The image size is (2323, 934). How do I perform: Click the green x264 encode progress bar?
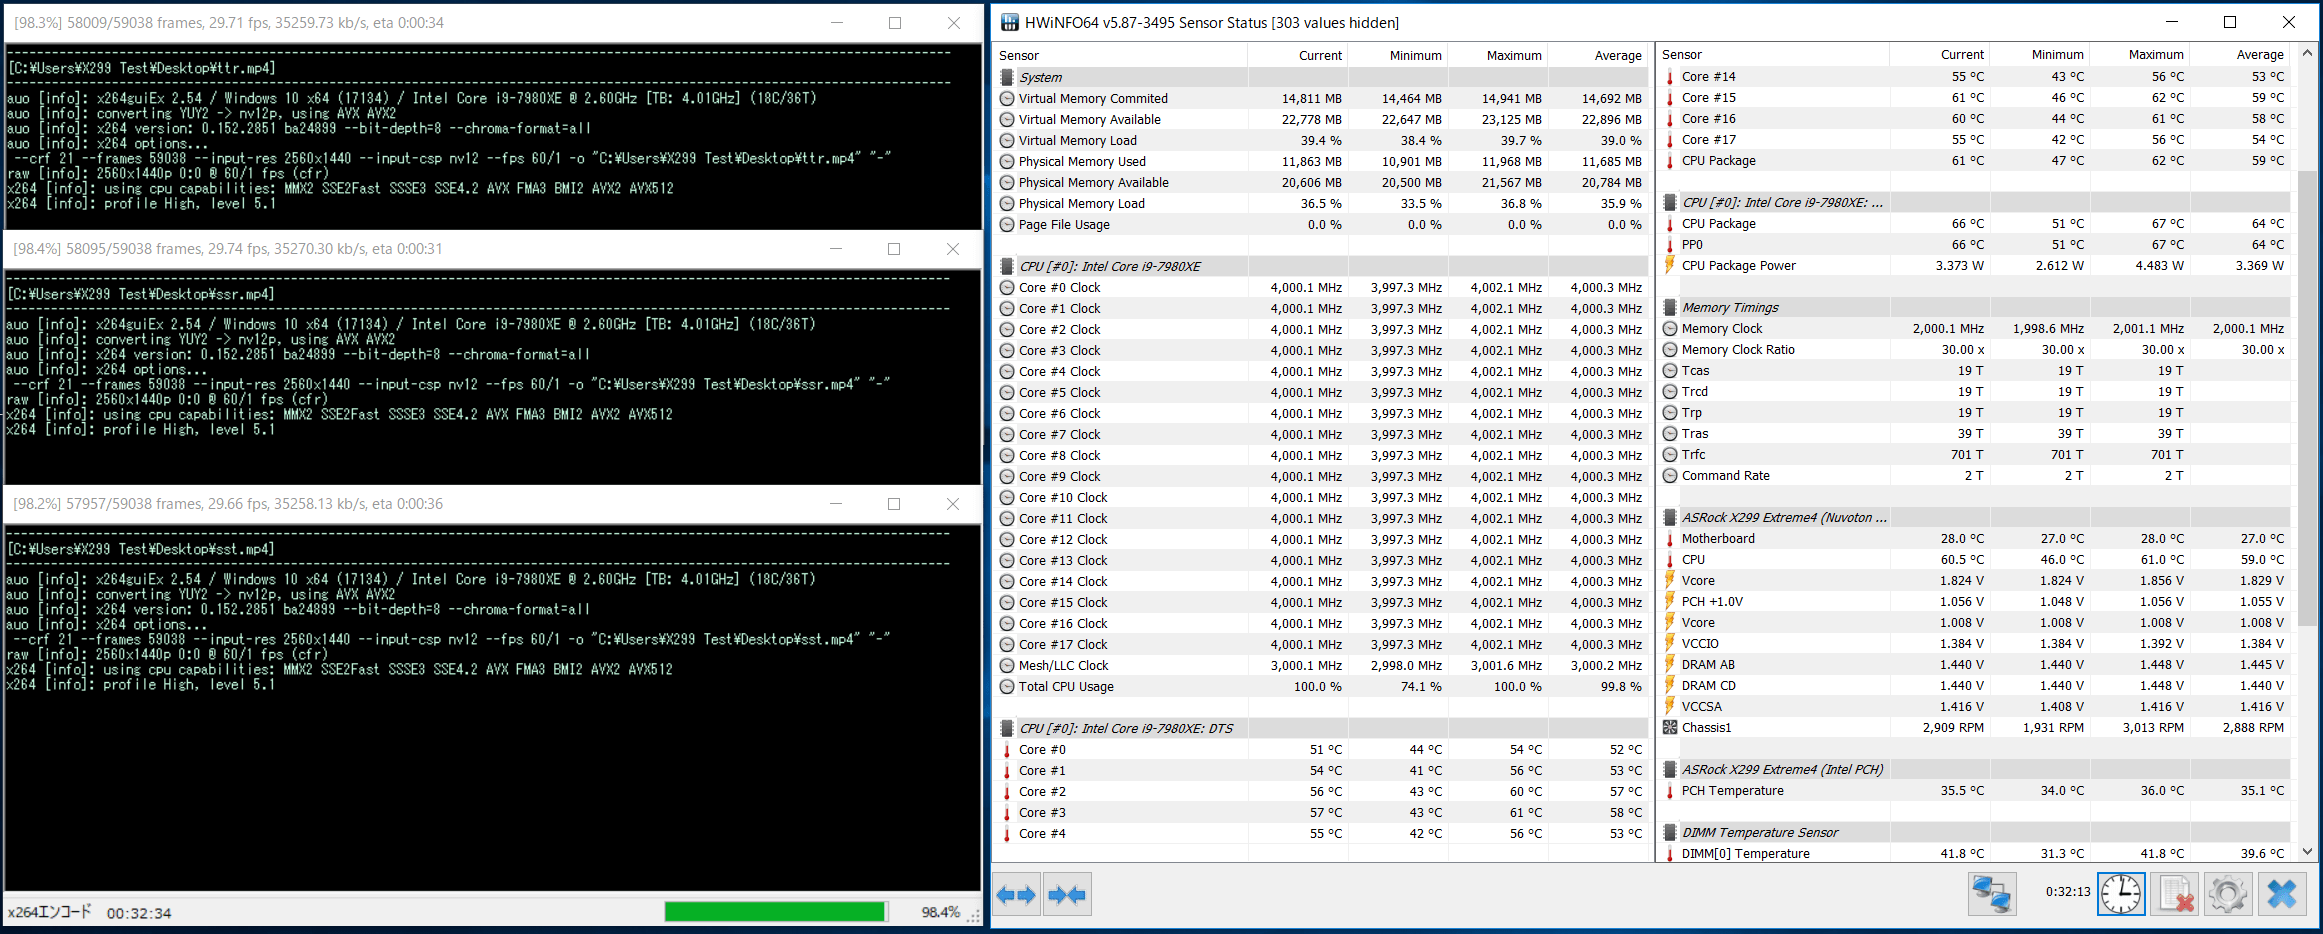click(776, 911)
